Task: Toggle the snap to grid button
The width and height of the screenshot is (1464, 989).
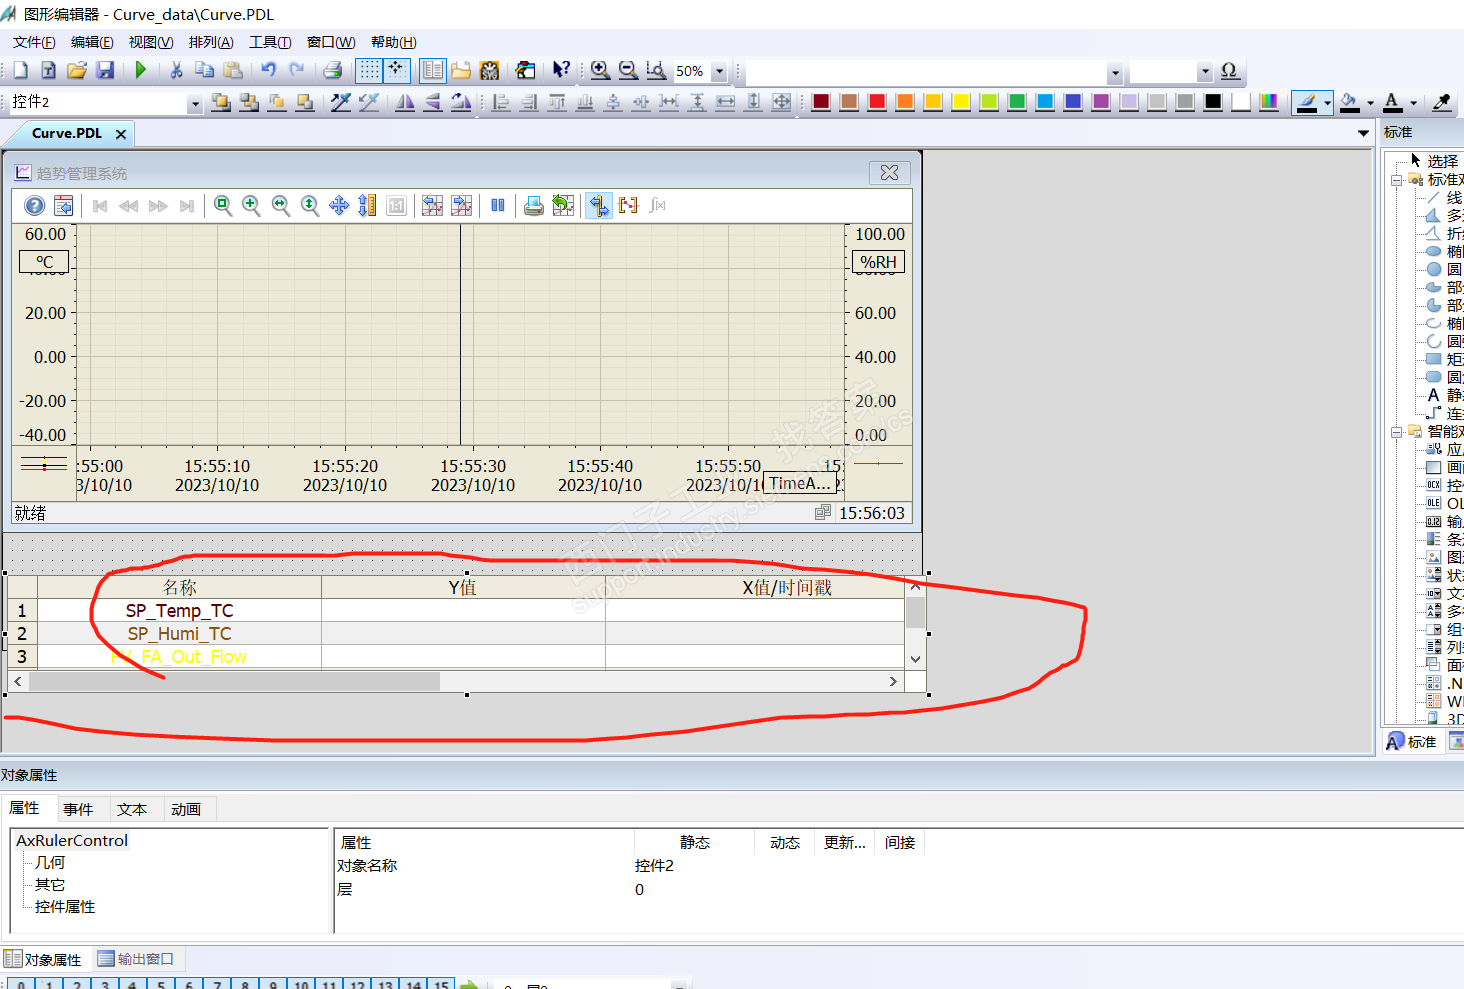Action: pos(397,70)
